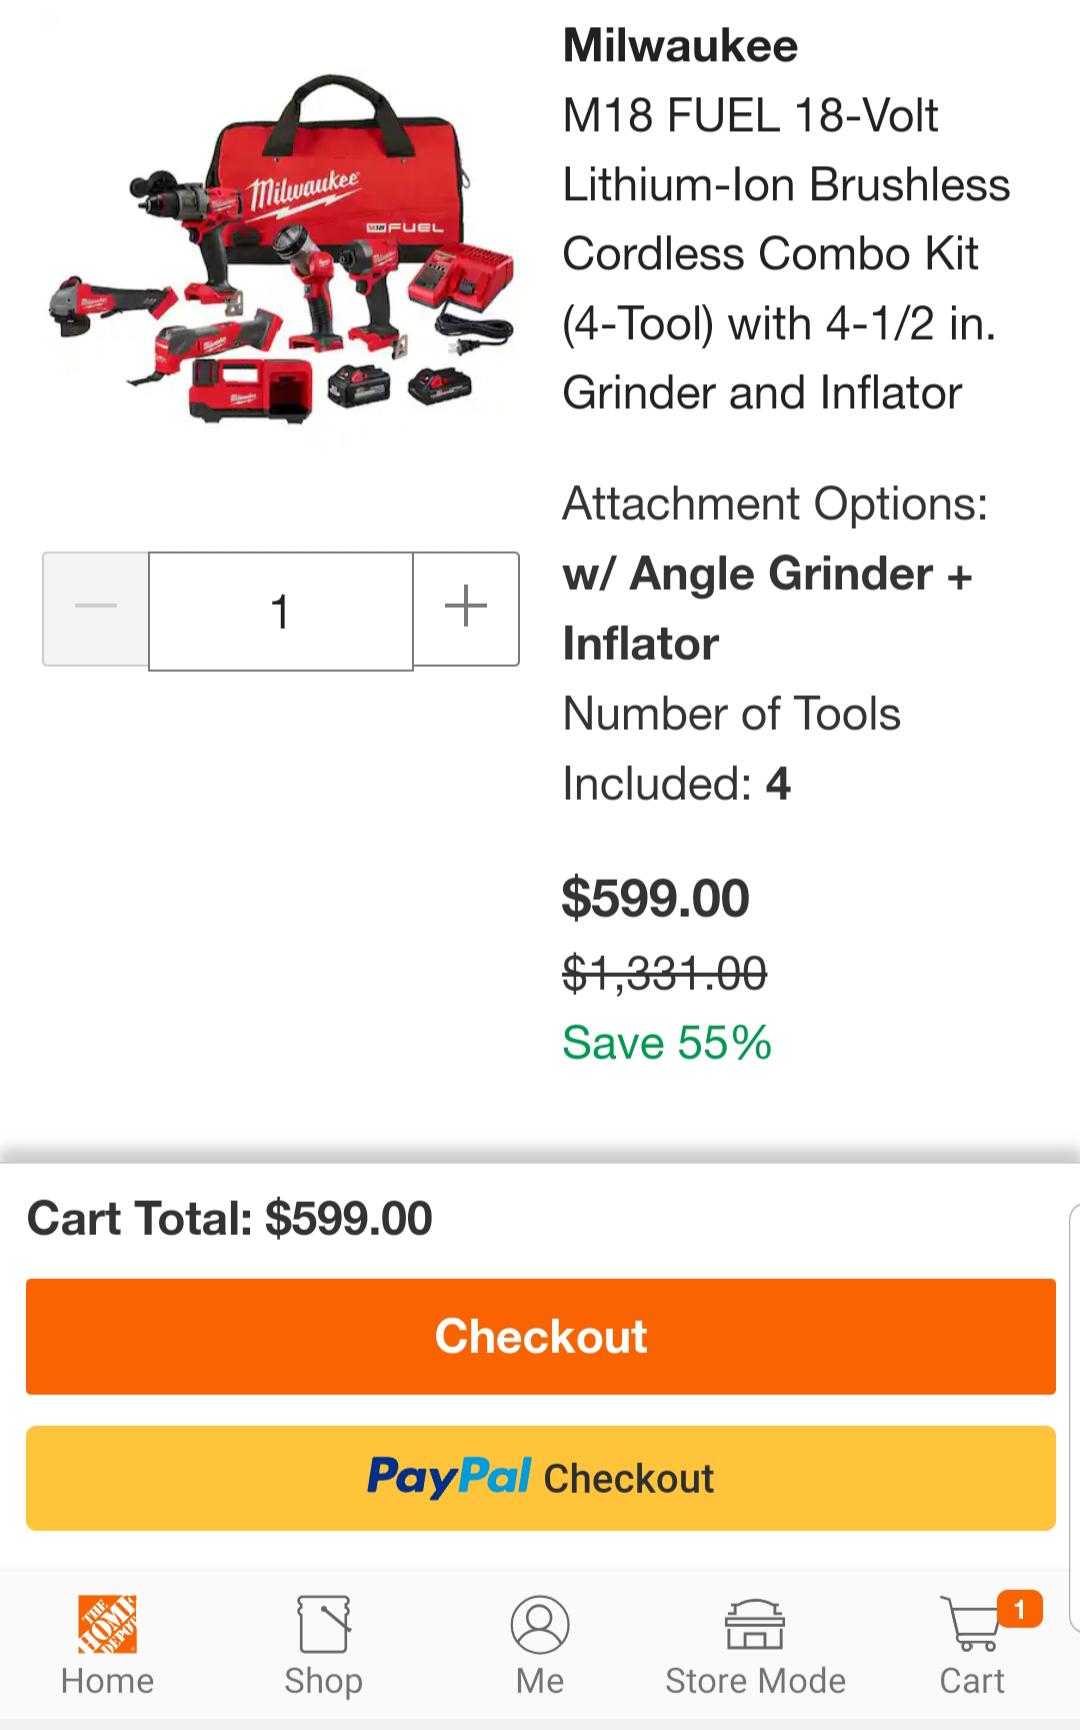This screenshot has width=1080, height=1730.
Task: Start PayPal Checkout
Action: tap(540, 1477)
